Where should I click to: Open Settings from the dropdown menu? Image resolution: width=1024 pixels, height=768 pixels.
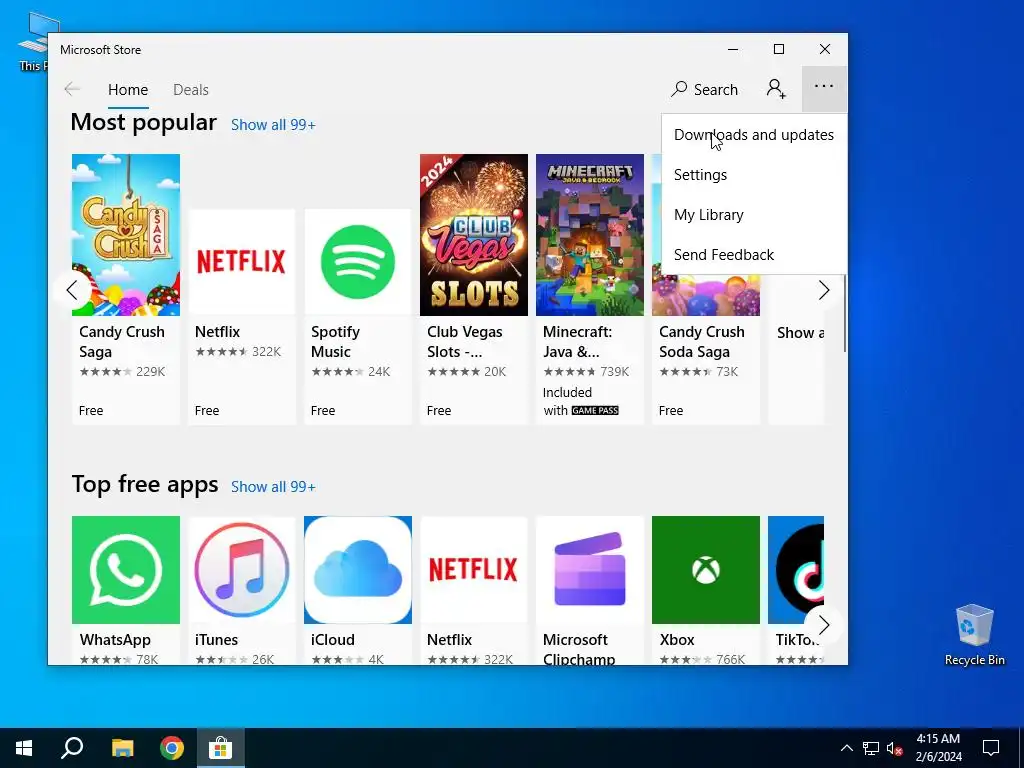click(754, 174)
